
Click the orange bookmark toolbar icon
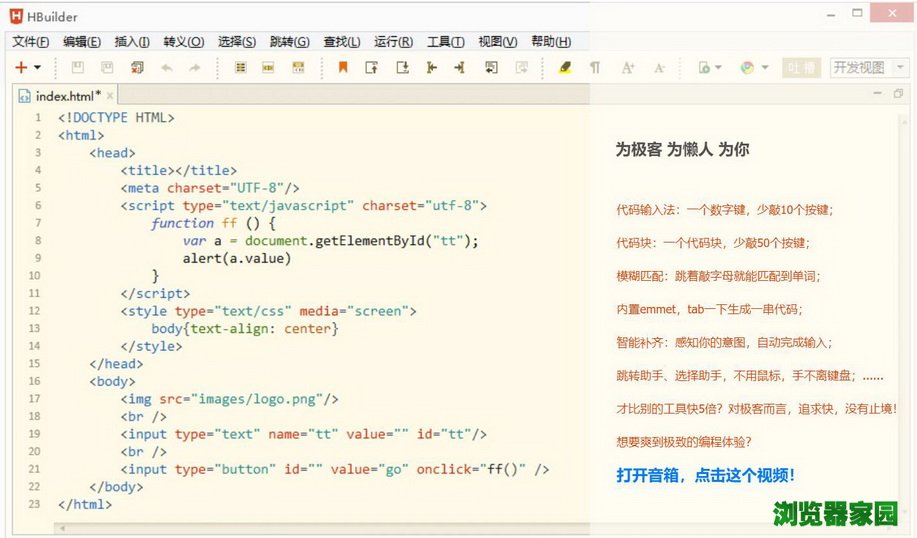pyautogui.click(x=343, y=68)
